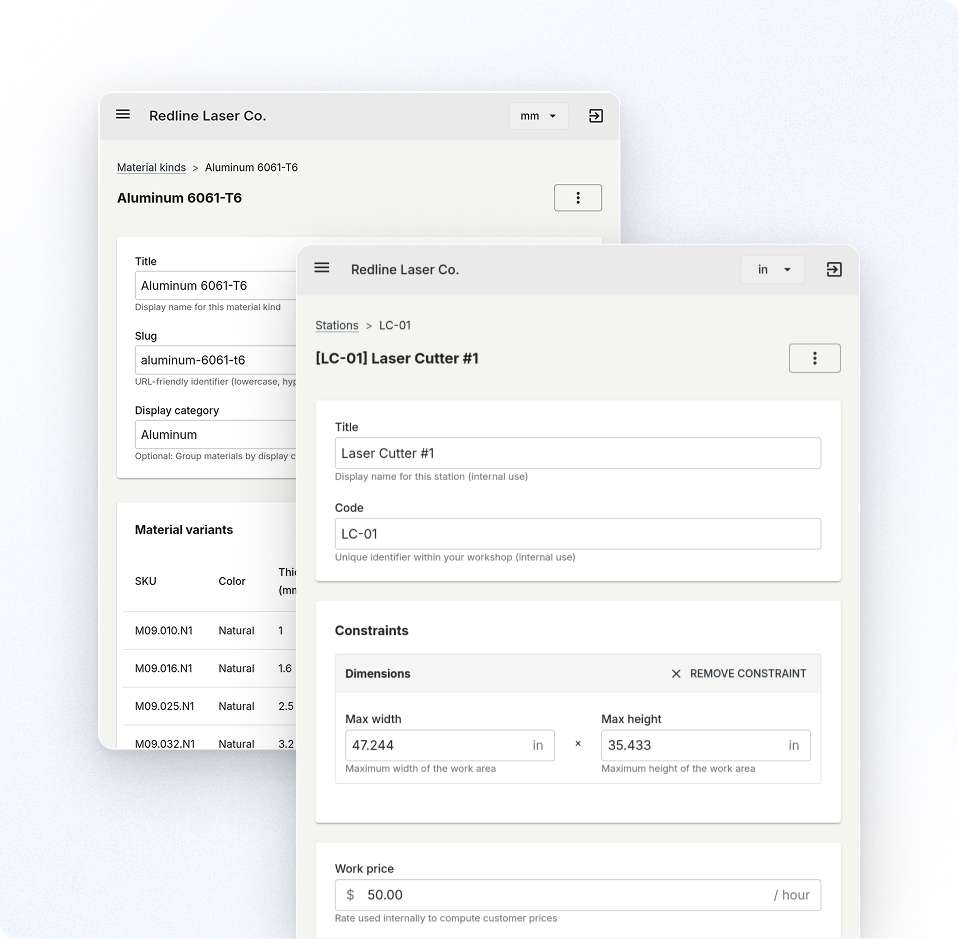Click logout icon in Aluminum material window
This screenshot has height=939, width=959.
[596, 116]
